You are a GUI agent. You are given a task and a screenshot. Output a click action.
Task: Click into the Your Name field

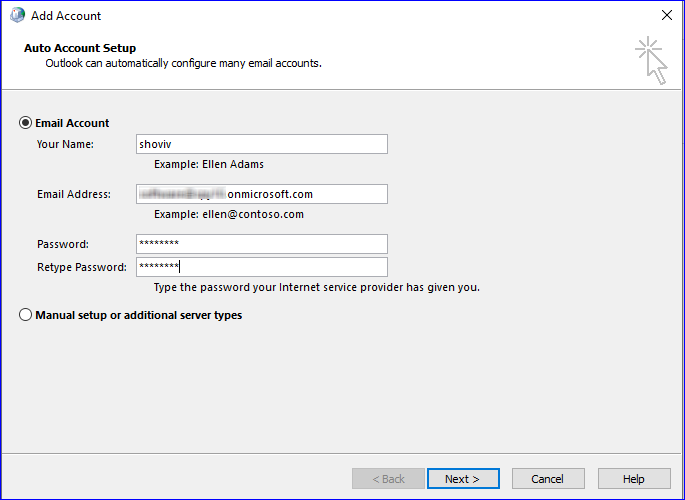(262, 144)
